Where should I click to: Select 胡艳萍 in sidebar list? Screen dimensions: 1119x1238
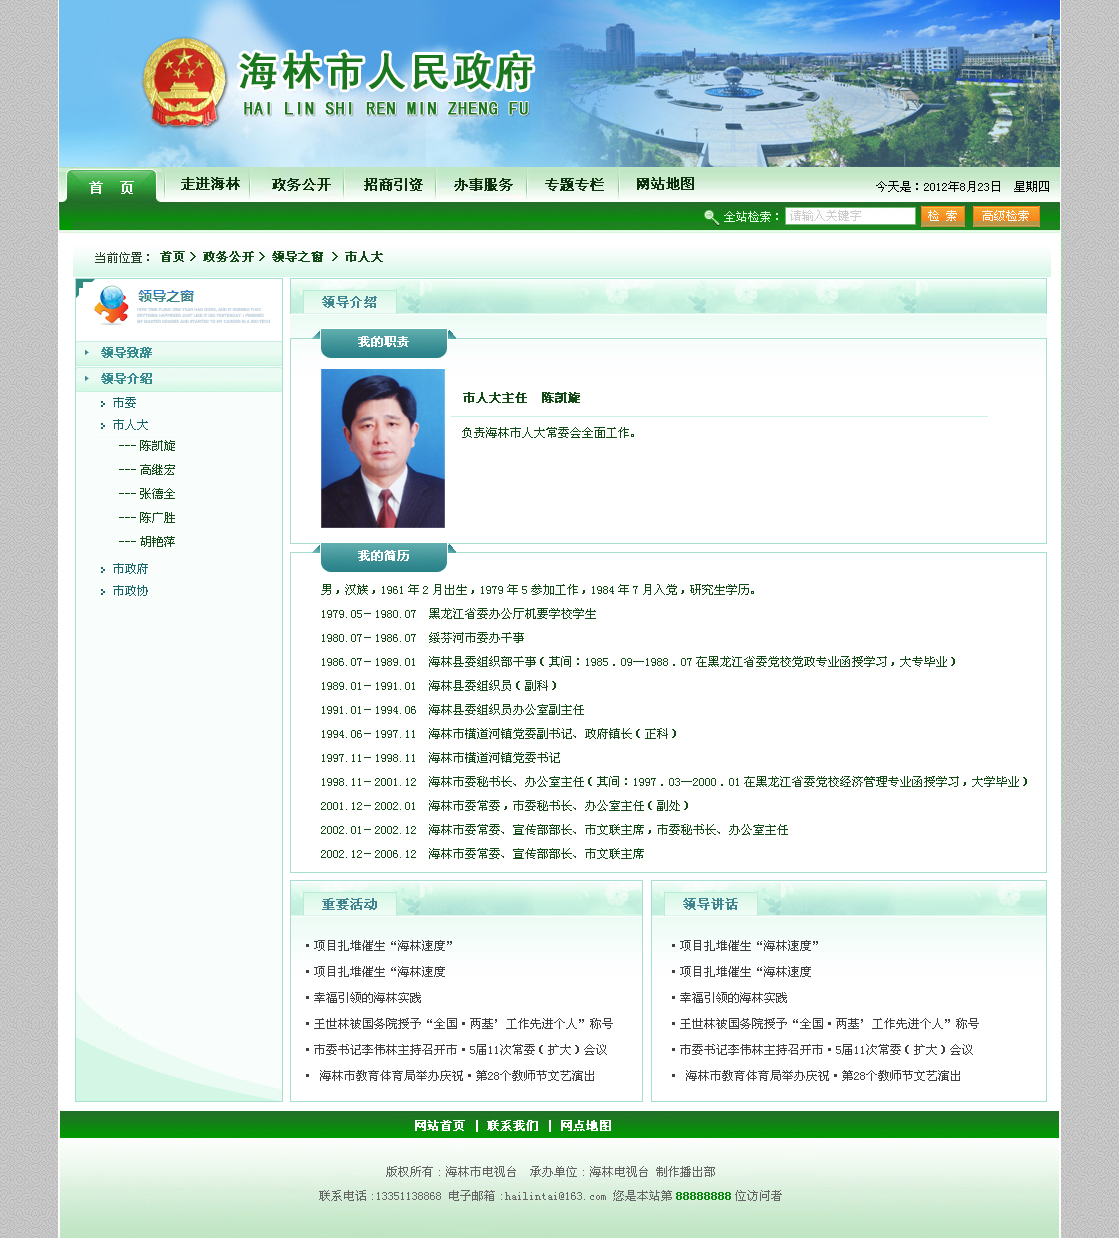pos(157,542)
